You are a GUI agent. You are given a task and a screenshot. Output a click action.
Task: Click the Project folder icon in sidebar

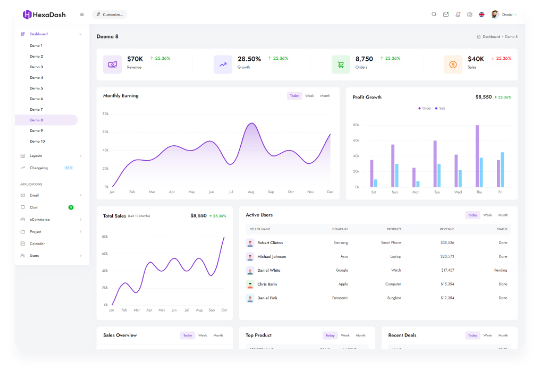coord(23,231)
